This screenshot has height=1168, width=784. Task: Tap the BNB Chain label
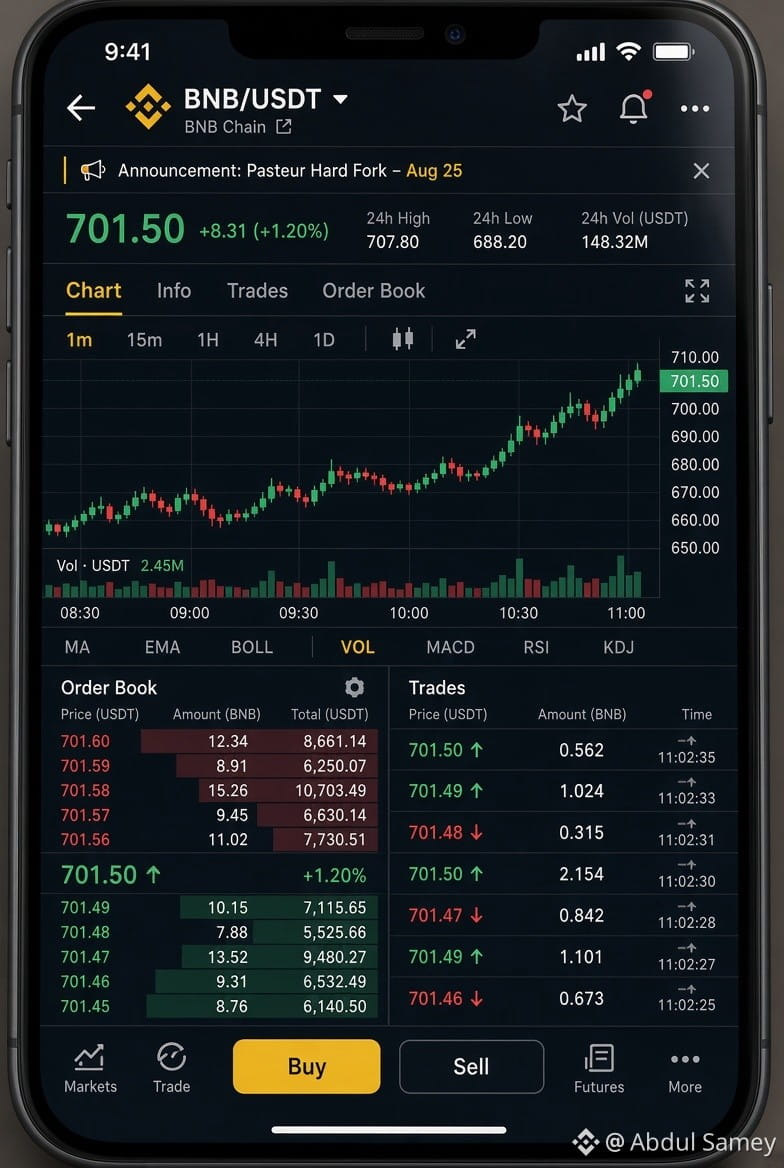[x=225, y=127]
